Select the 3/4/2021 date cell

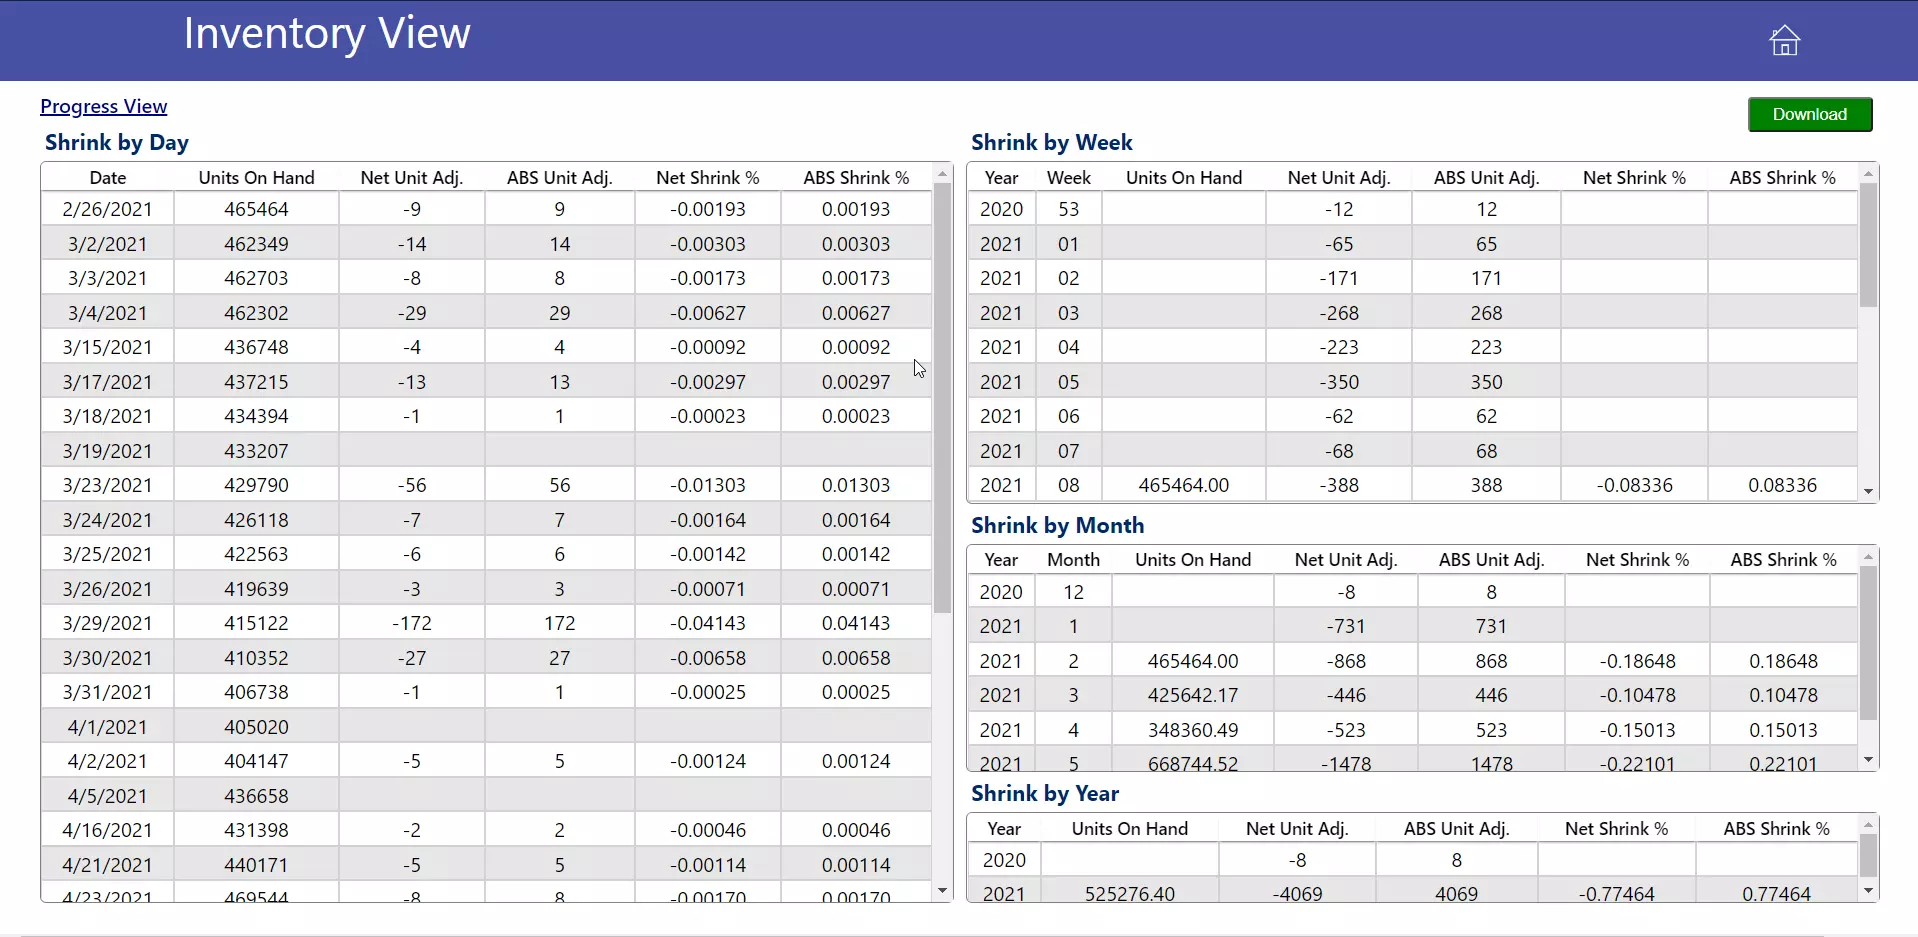[108, 313]
